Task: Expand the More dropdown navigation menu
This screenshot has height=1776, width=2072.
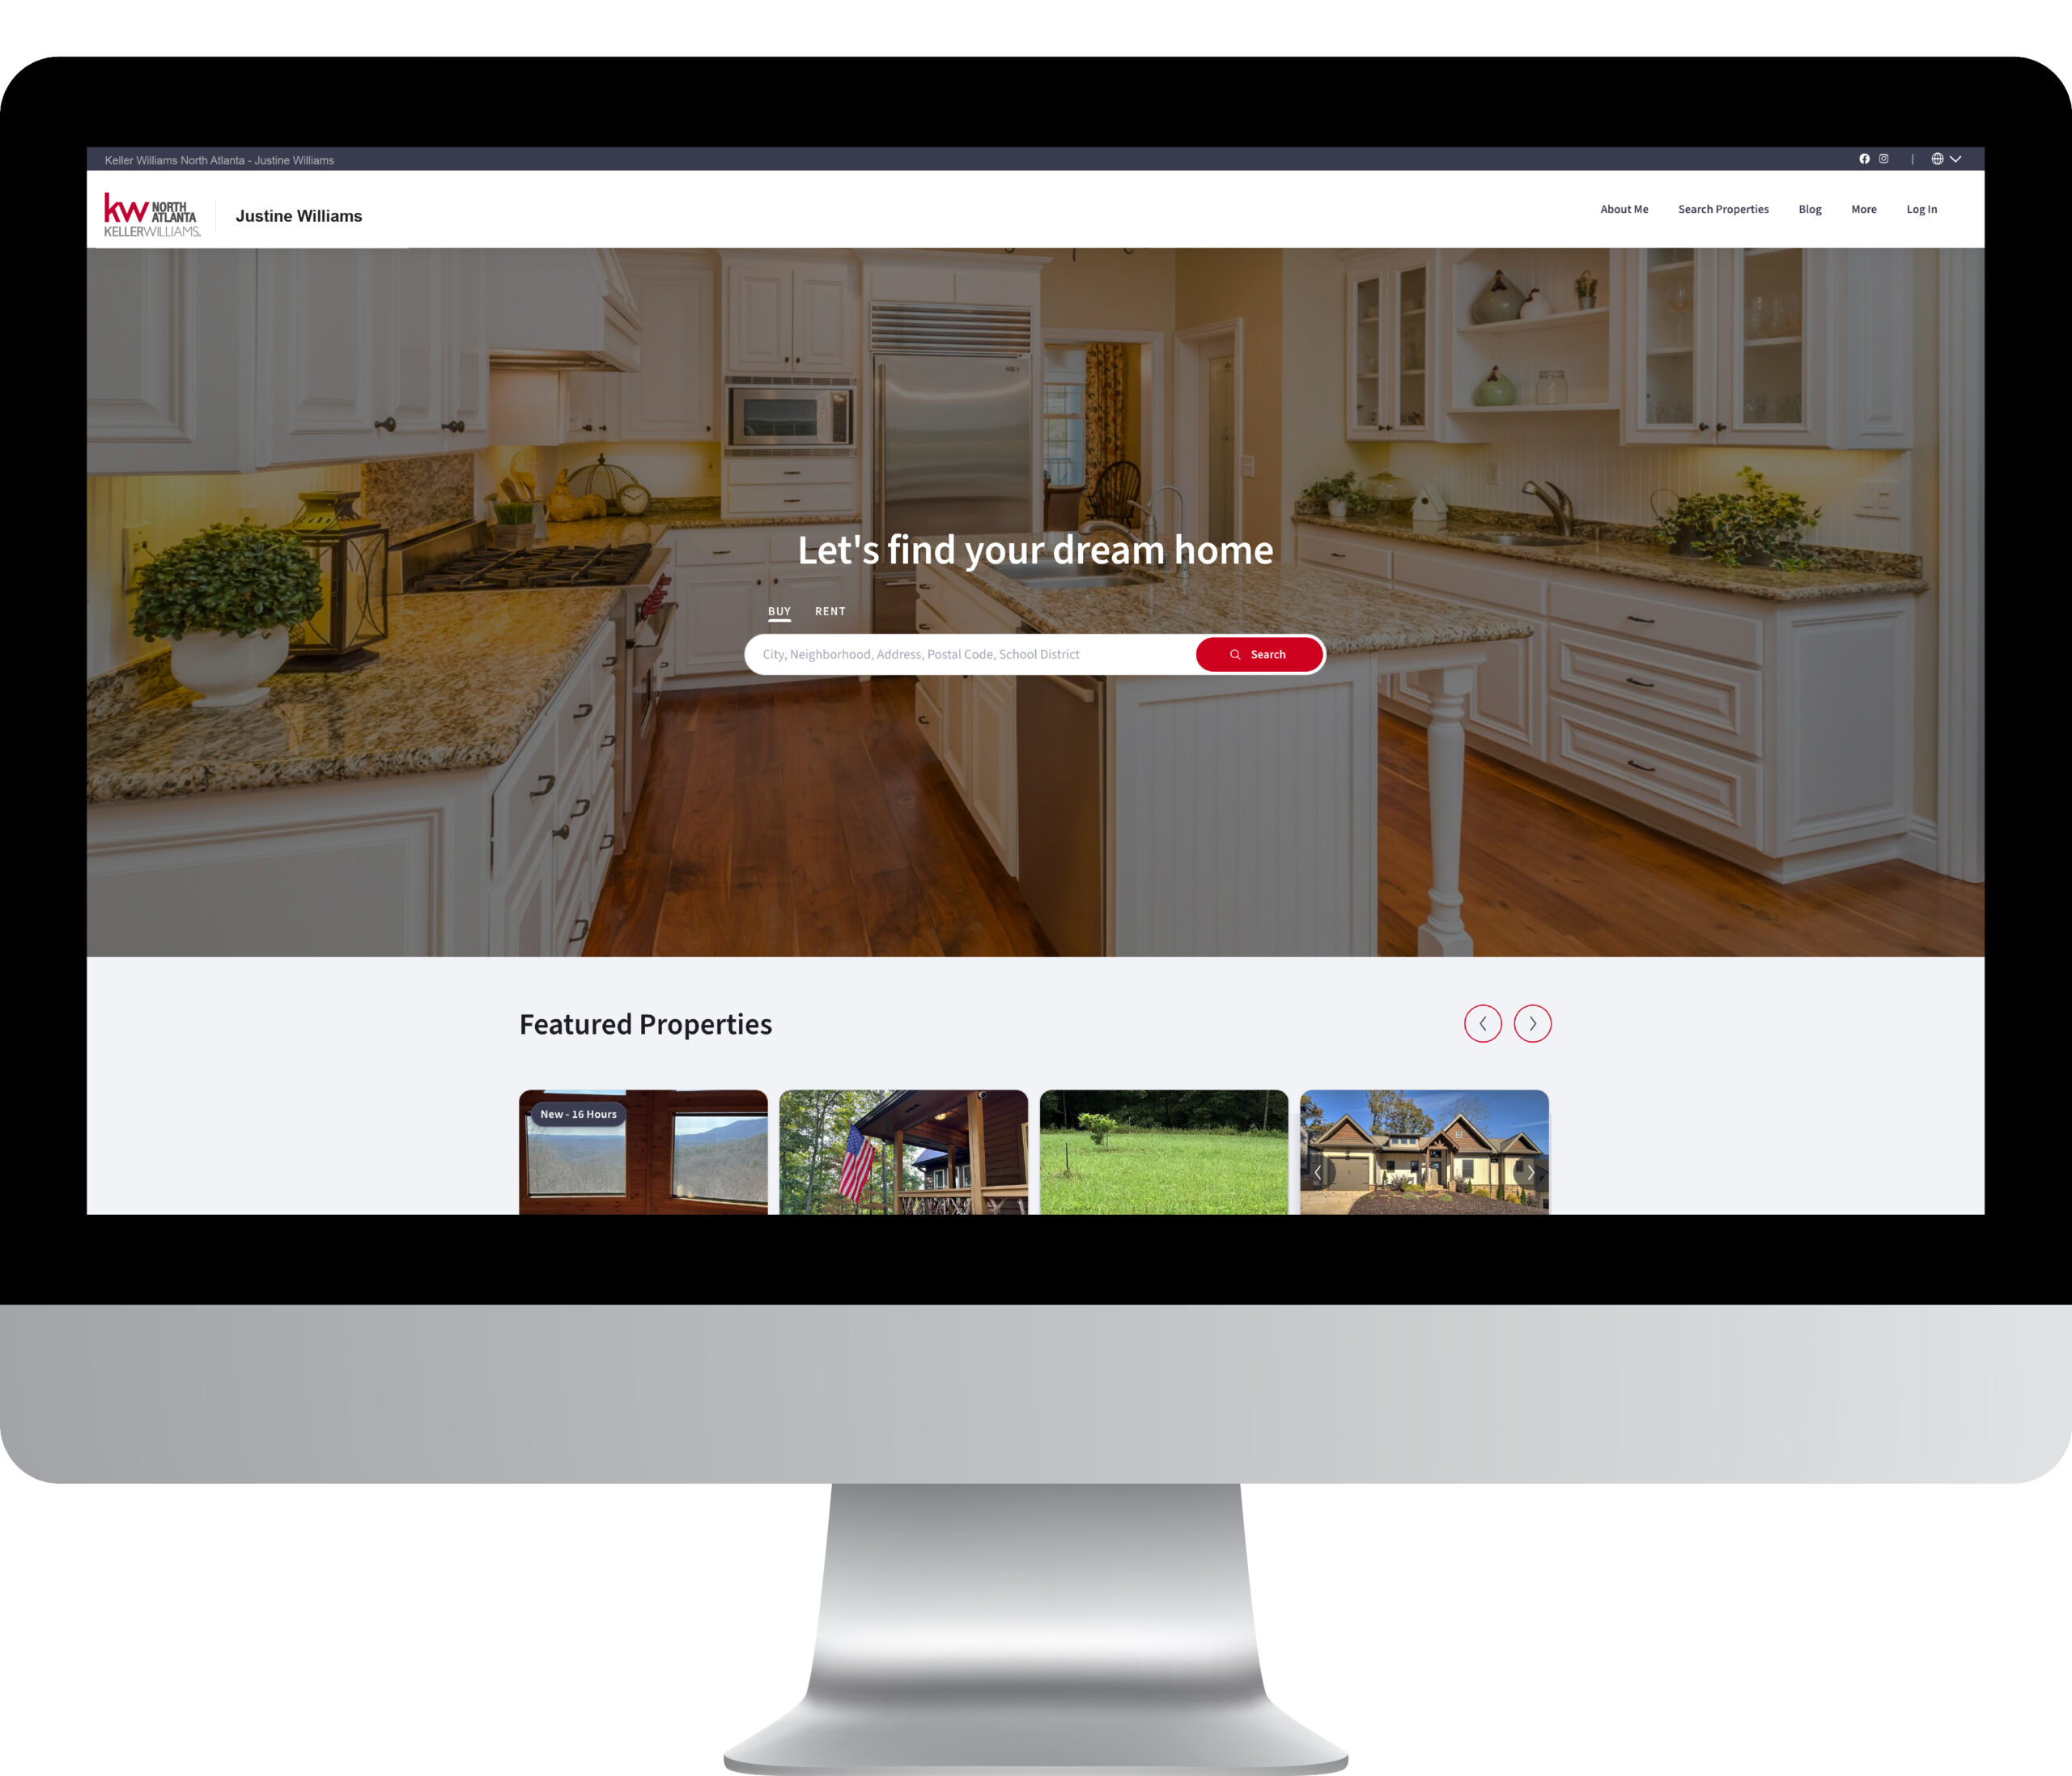Action: (x=1862, y=208)
